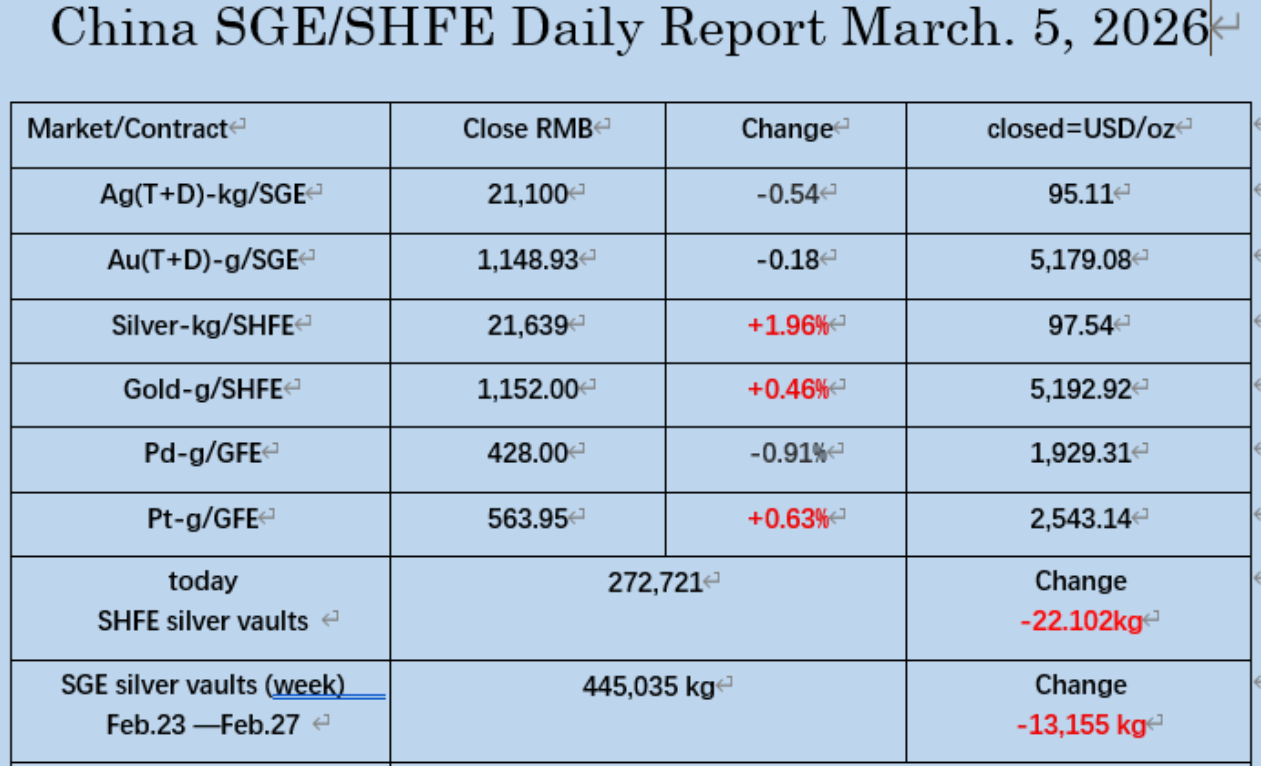Click the Change column header cell
Viewport: 1261px width, 766px height.
coord(787,129)
